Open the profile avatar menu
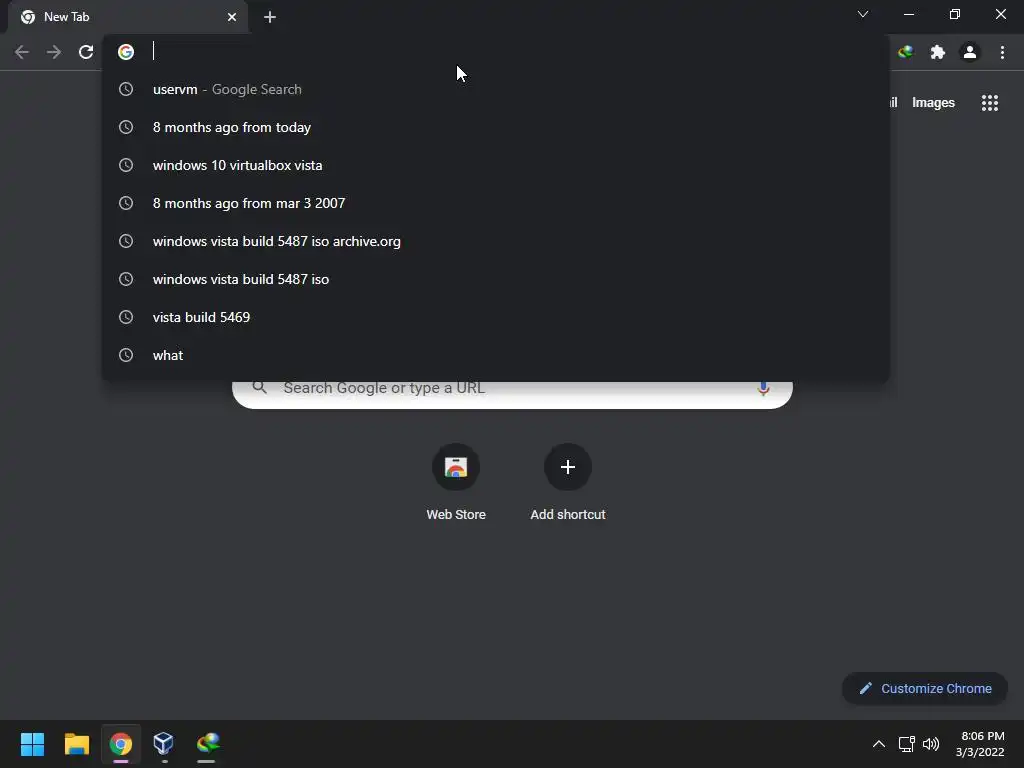 tap(970, 52)
